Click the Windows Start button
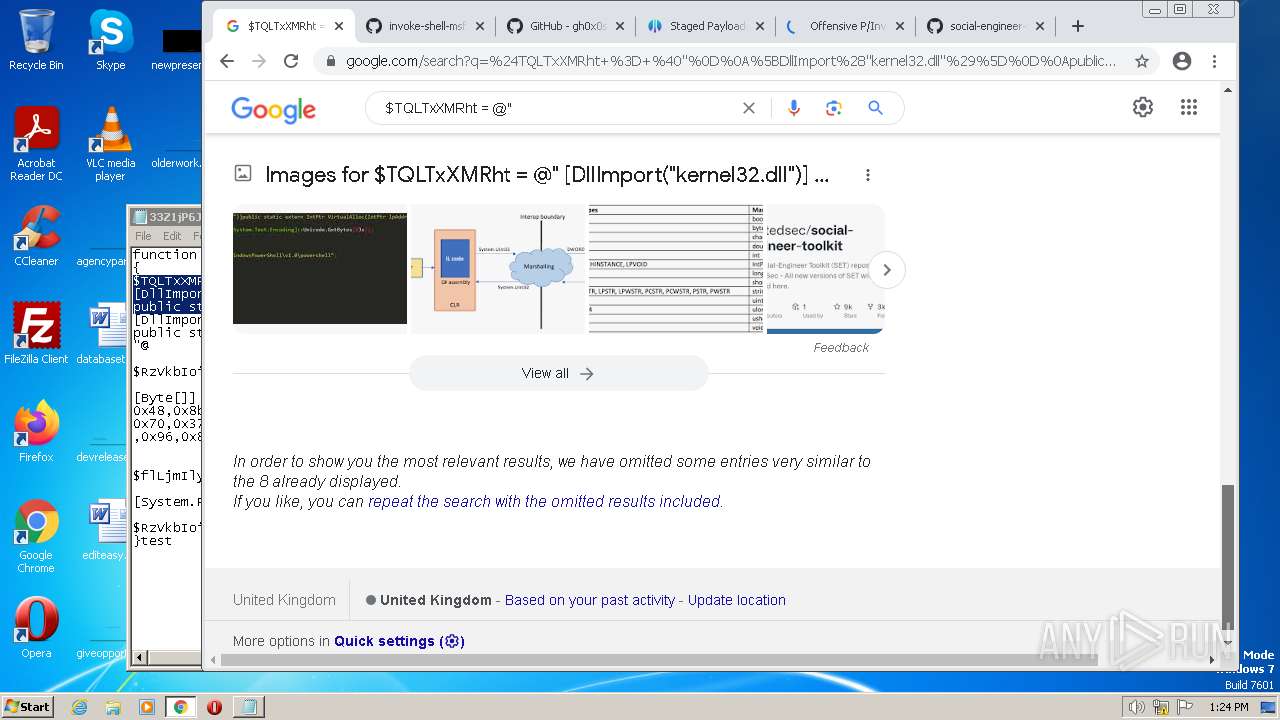1280x720 pixels. click(x=27, y=707)
